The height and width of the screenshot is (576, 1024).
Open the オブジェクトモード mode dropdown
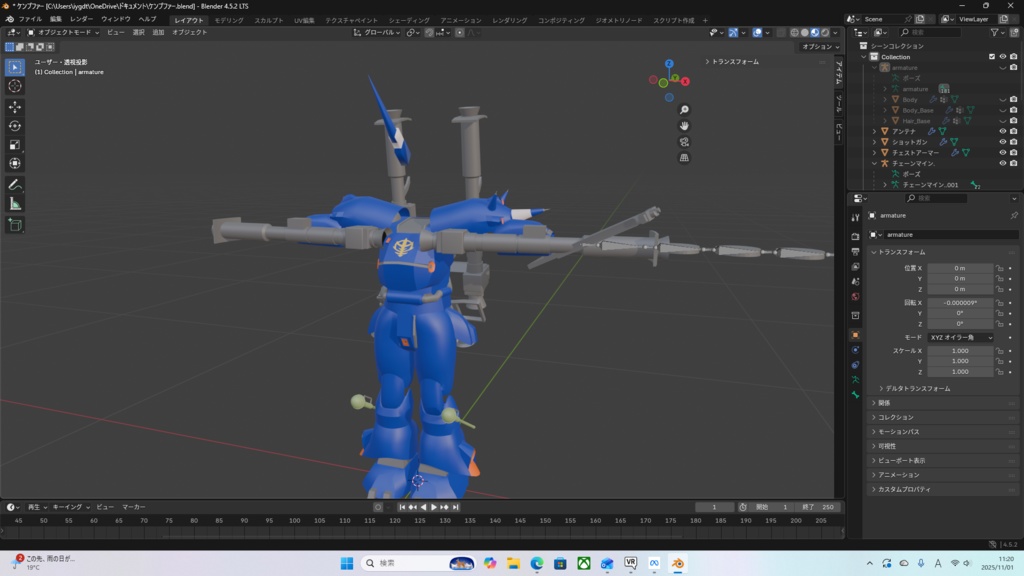click(64, 32)
